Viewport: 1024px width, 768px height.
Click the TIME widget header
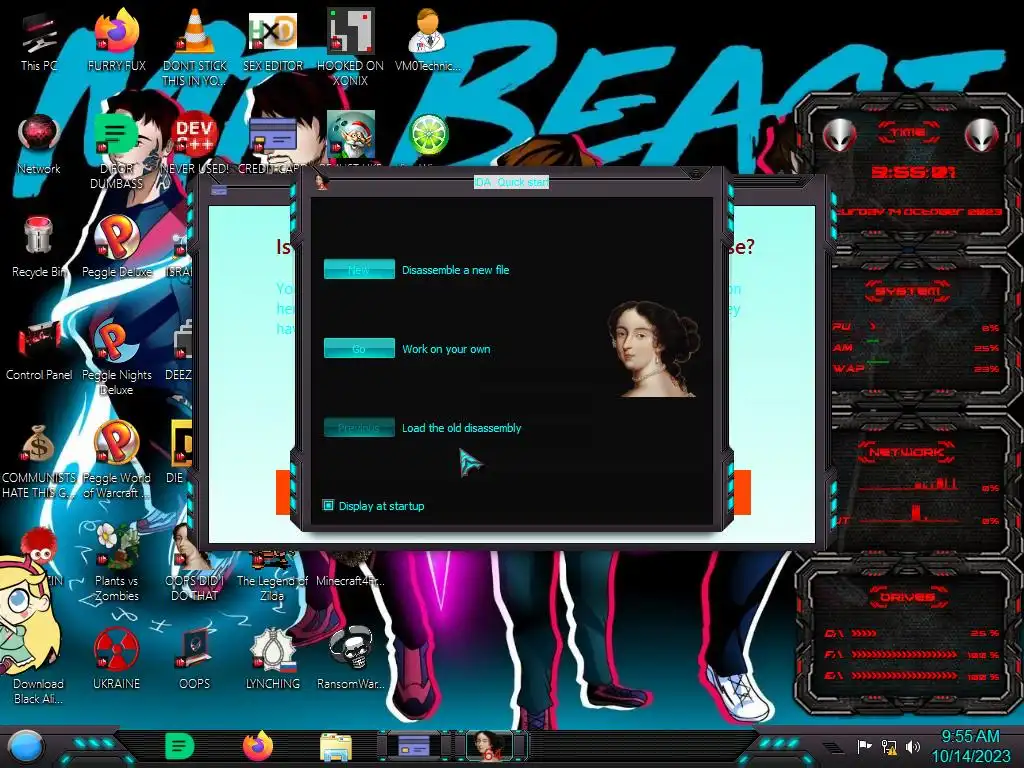pyautogui.click(x=908, y=133)
